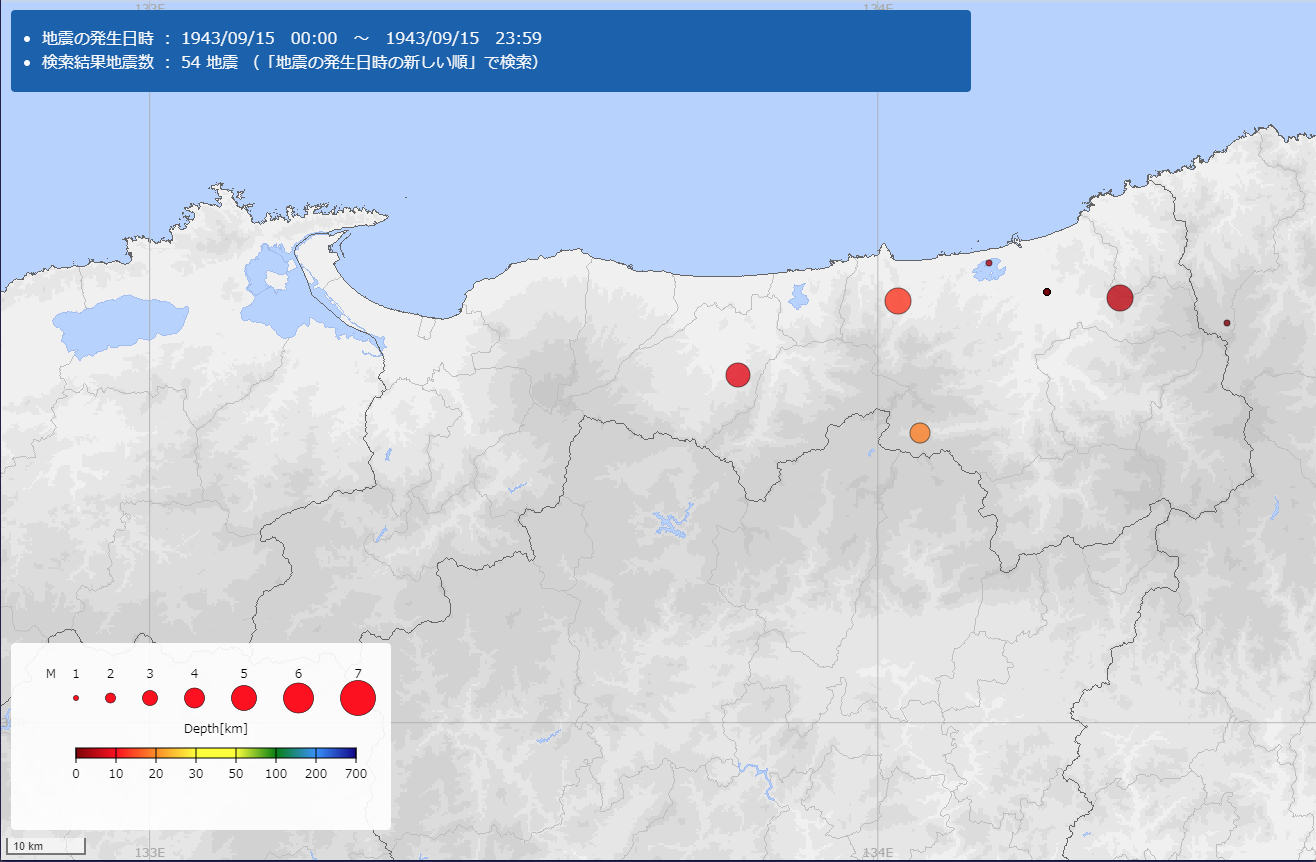The width and height of the screenshot is (1316, 862).
Task: Click the earthquake date range line '1943/09/15 00:00'
Action: [x=292, y=38]
